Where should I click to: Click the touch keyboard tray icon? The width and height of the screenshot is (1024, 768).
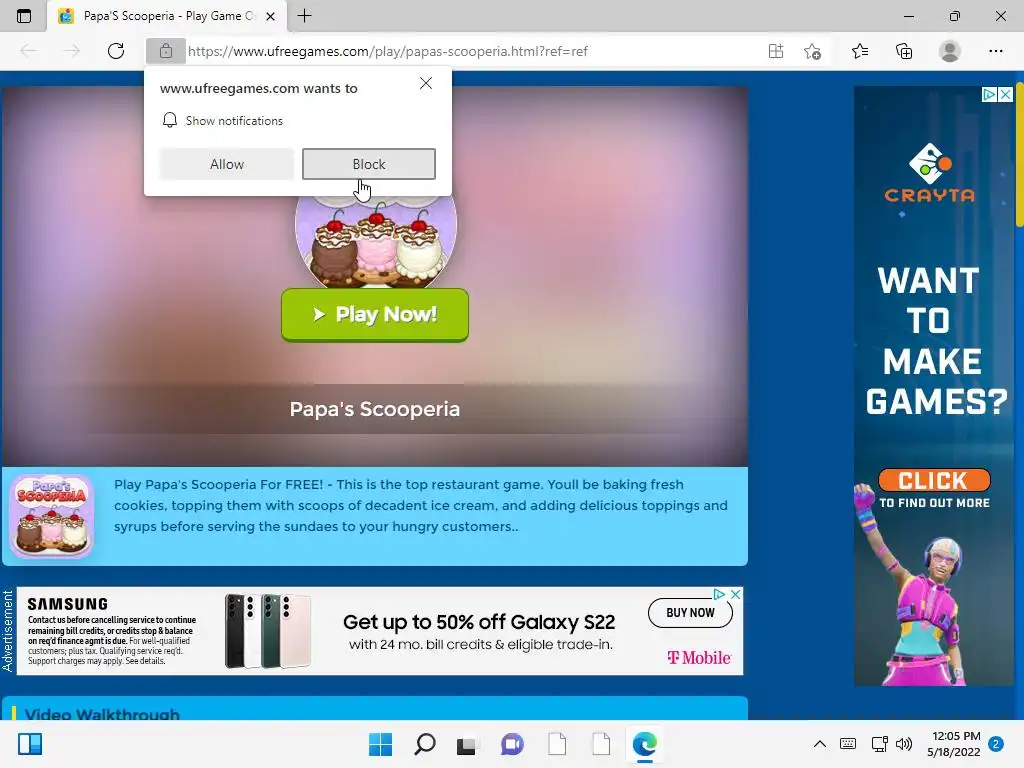(x=848, y=744)
